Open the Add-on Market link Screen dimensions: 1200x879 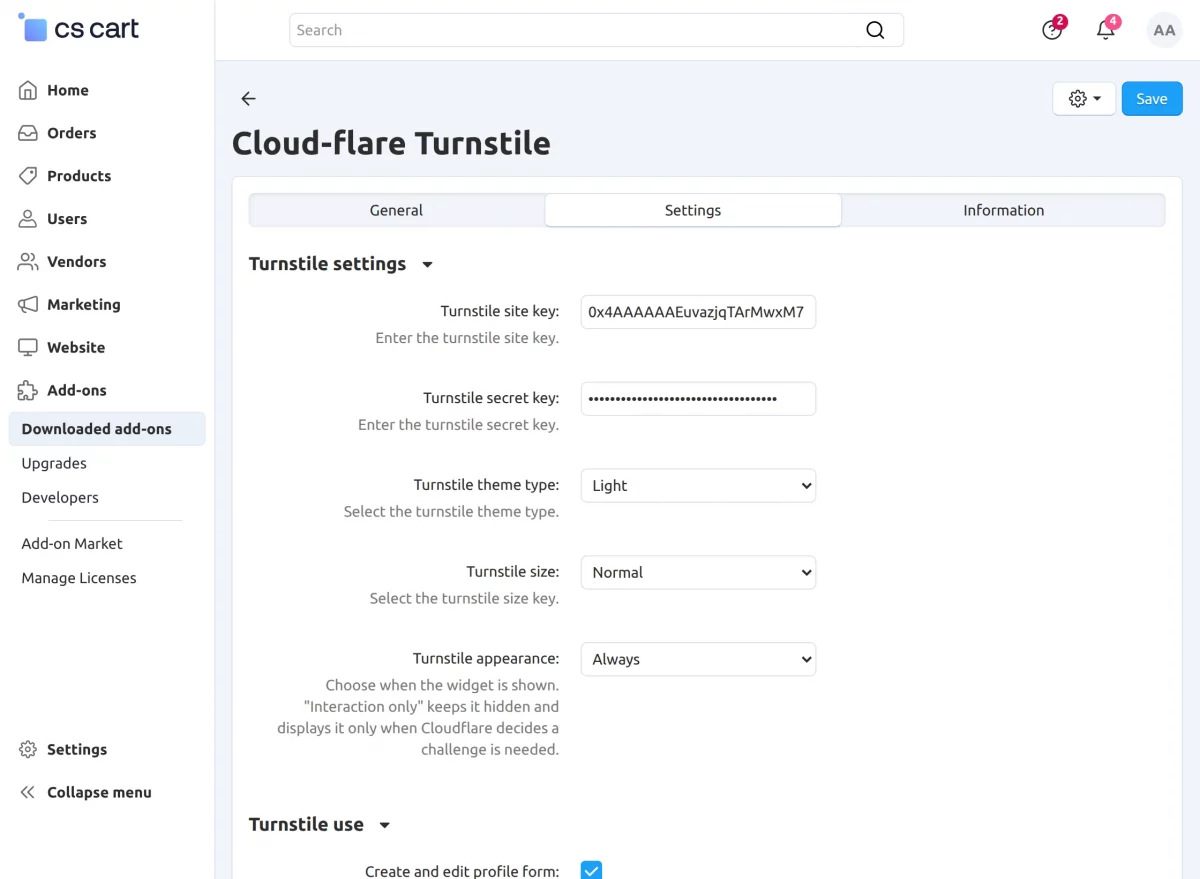point(72,544)
